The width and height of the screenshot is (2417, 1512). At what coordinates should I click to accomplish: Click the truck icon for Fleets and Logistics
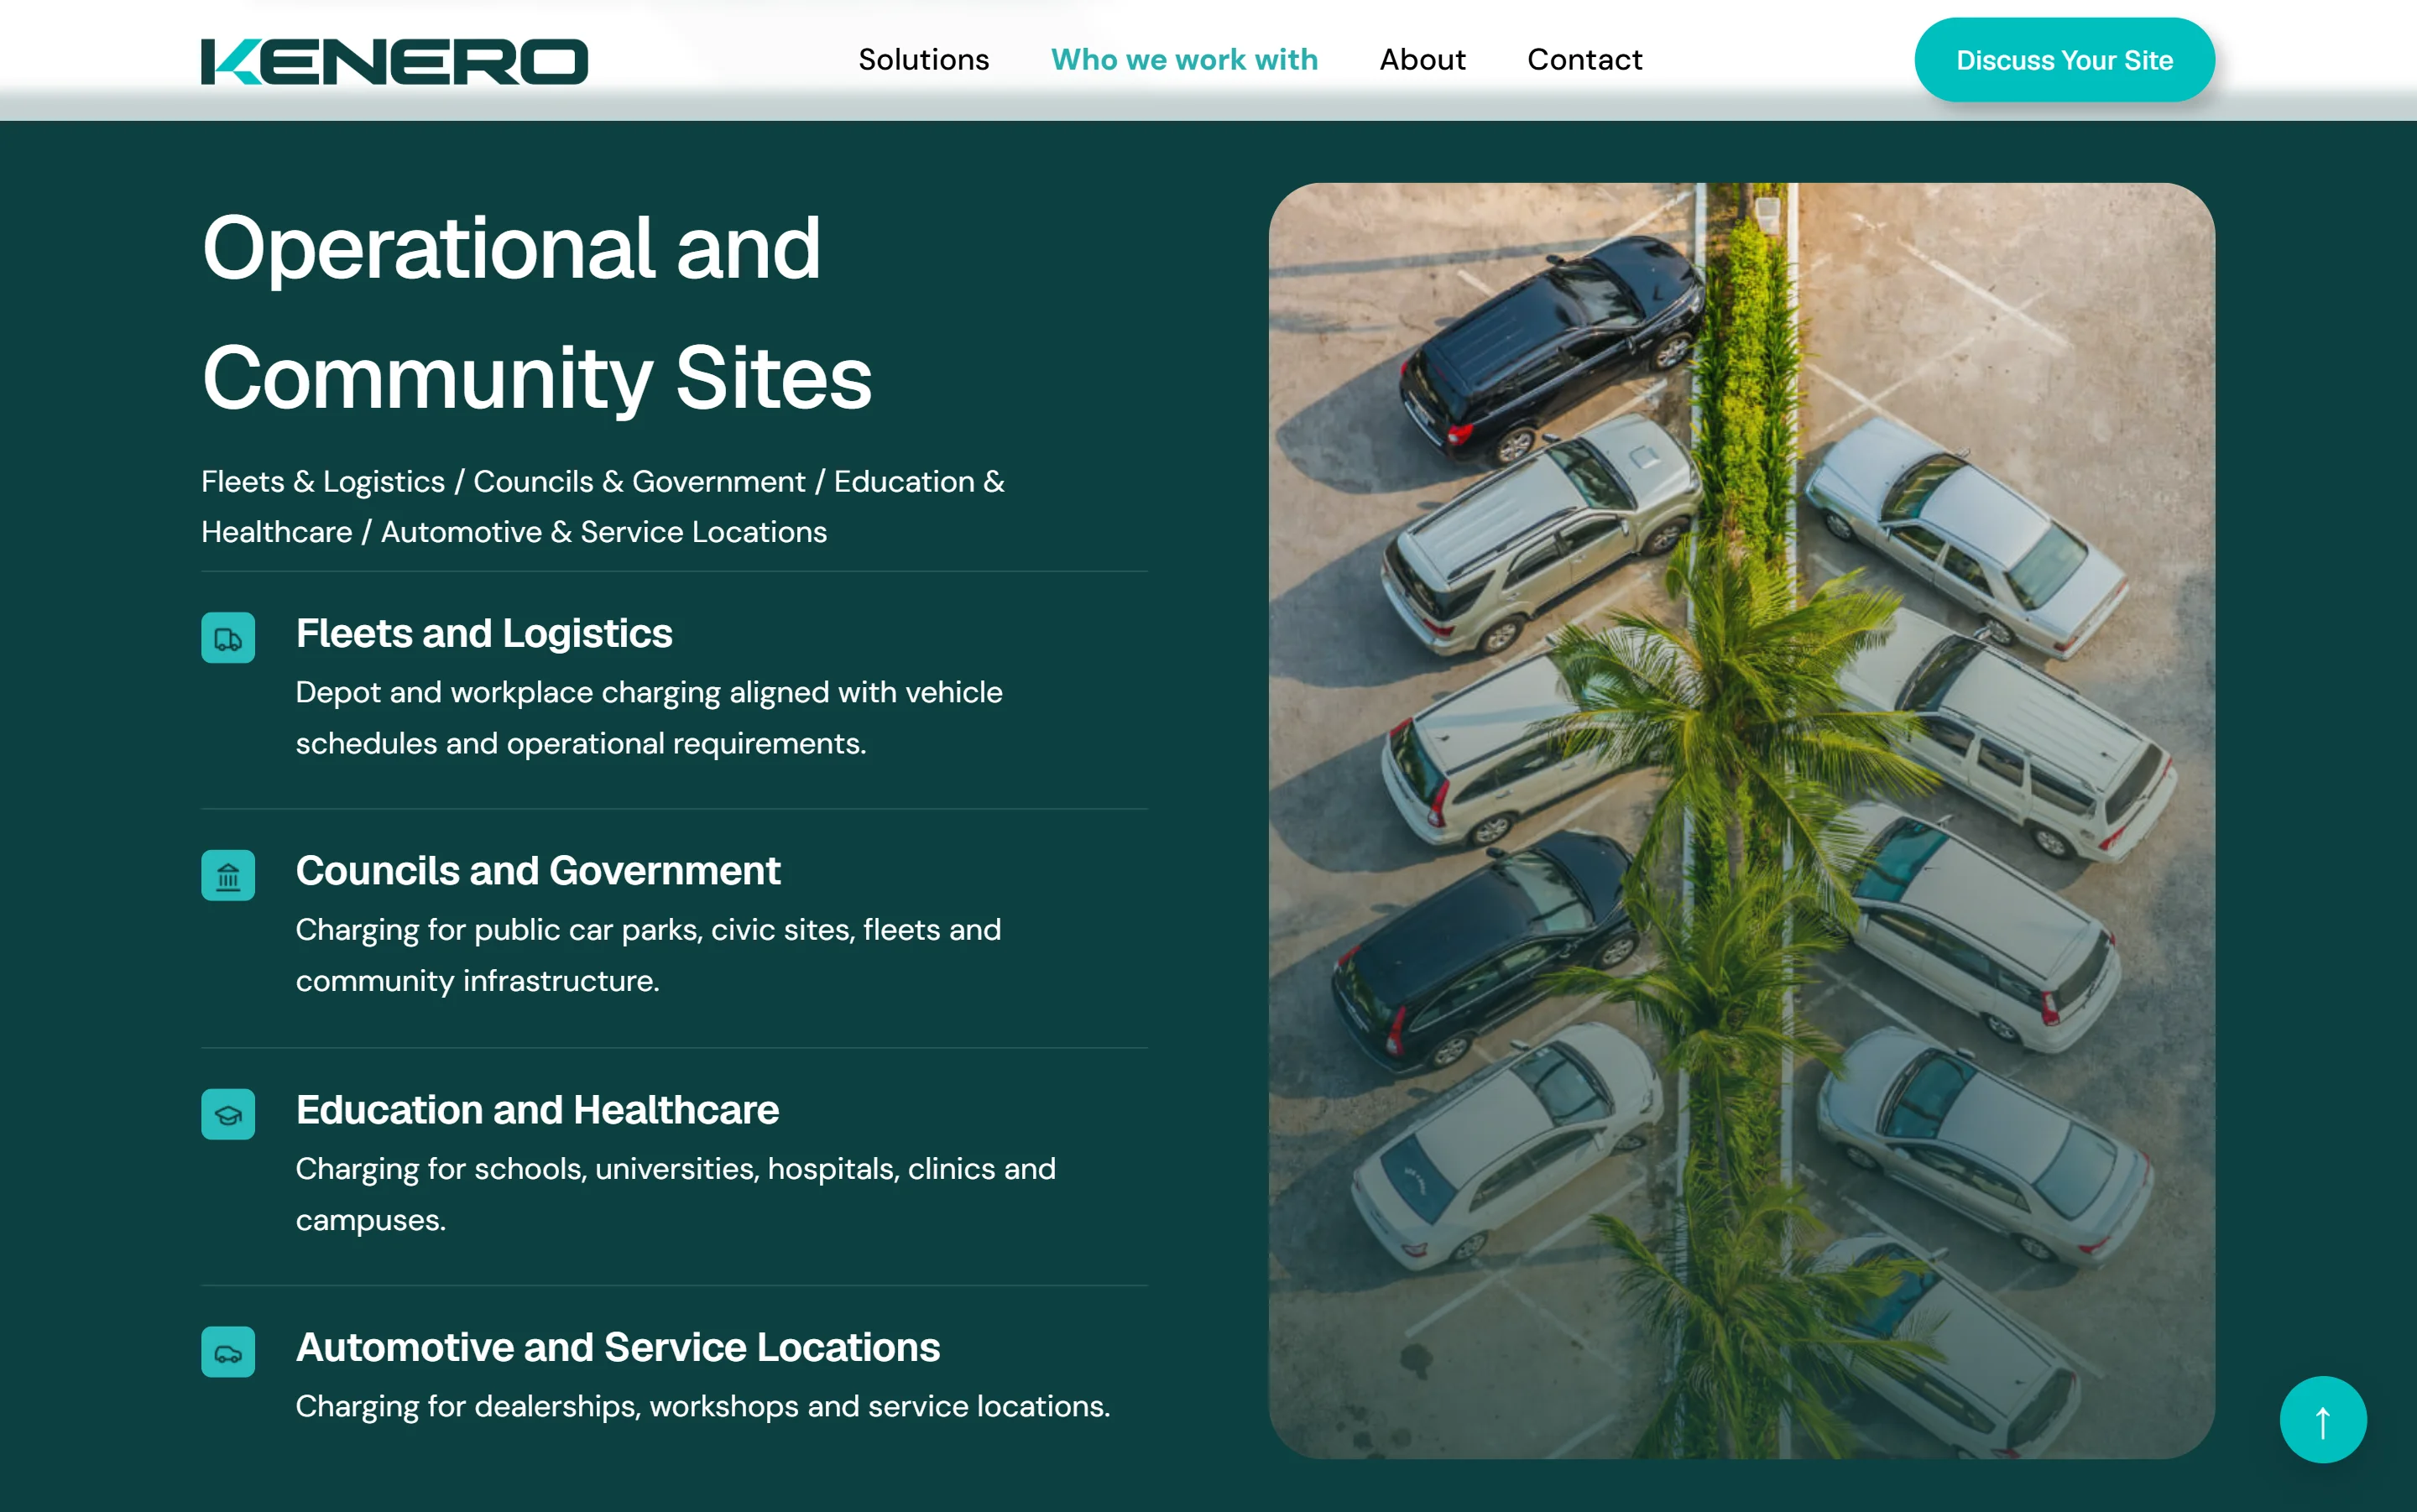pyautogui.click(x=228, y=638)
